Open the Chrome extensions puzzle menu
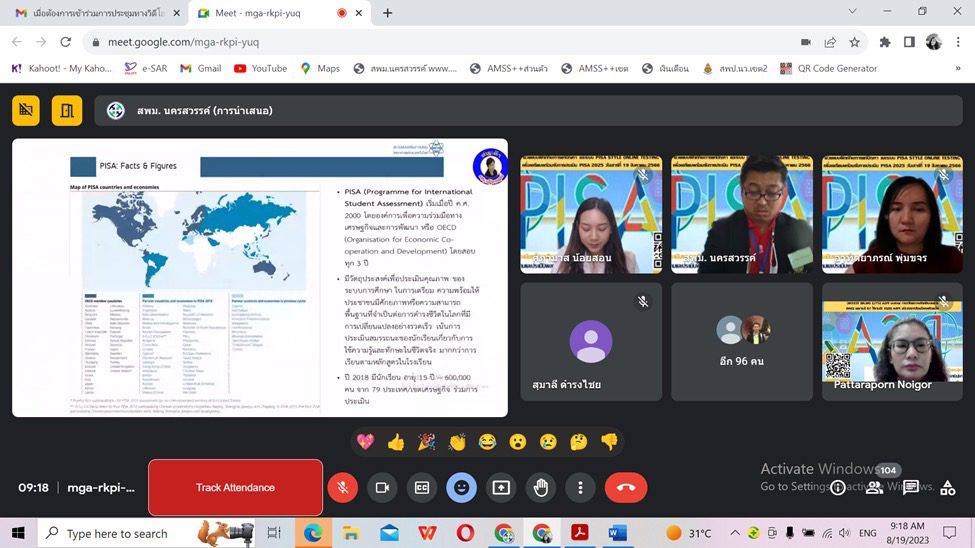 click(x=885, y=42)
